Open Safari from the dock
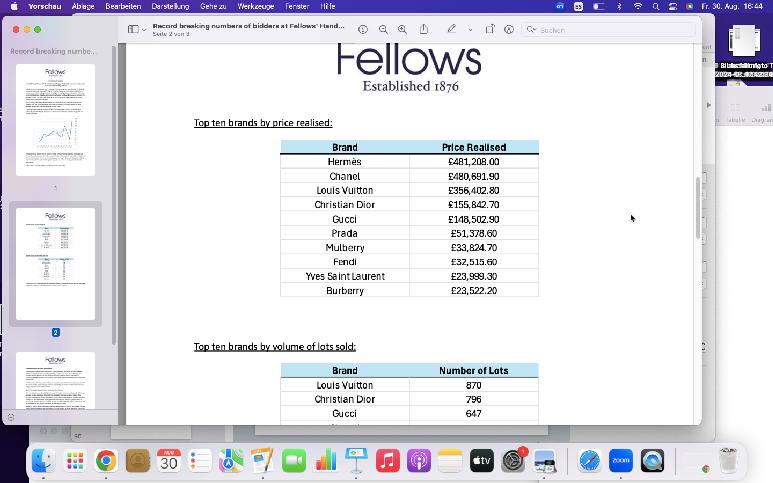Image resolution: width=773 pixels, height=483 pixels. click(590, 461)
